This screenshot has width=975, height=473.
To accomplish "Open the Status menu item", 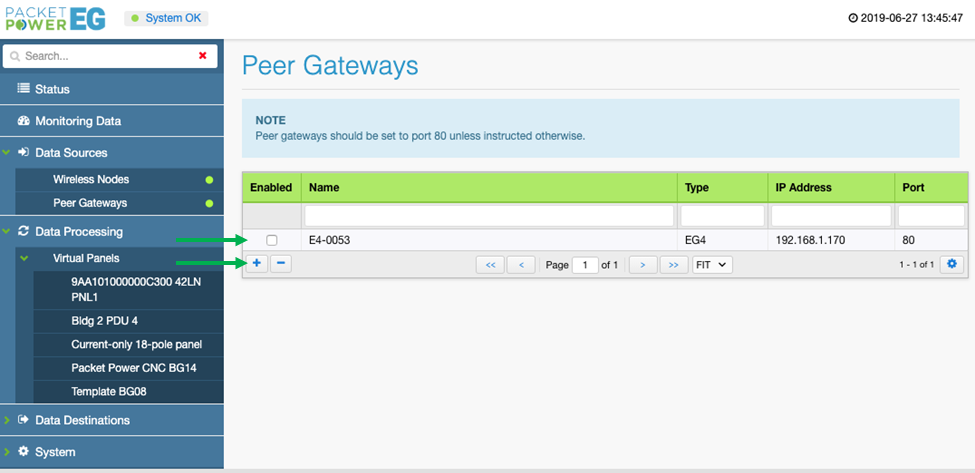I will pyautogui.click(x=52, y=89).
